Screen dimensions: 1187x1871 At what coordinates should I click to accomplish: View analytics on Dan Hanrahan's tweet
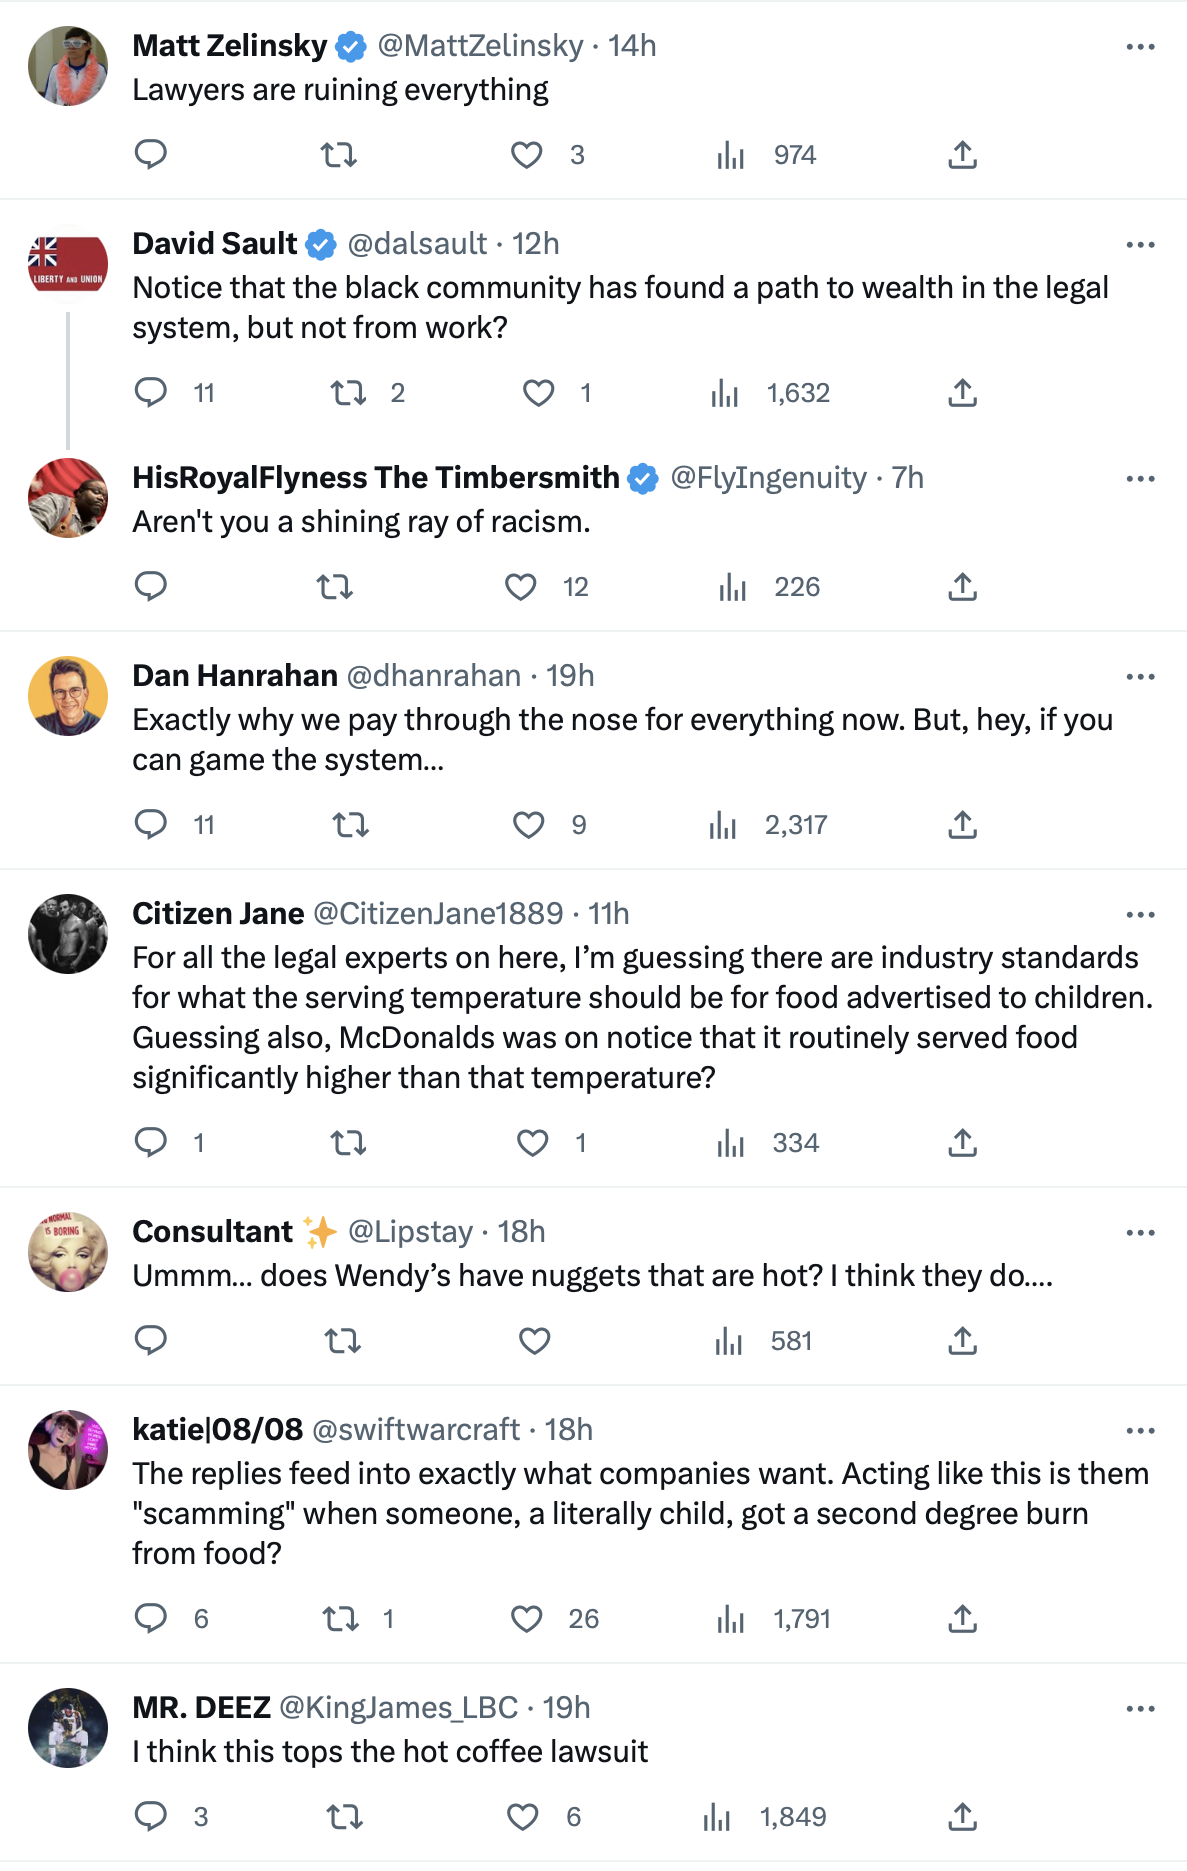[723, 825]
